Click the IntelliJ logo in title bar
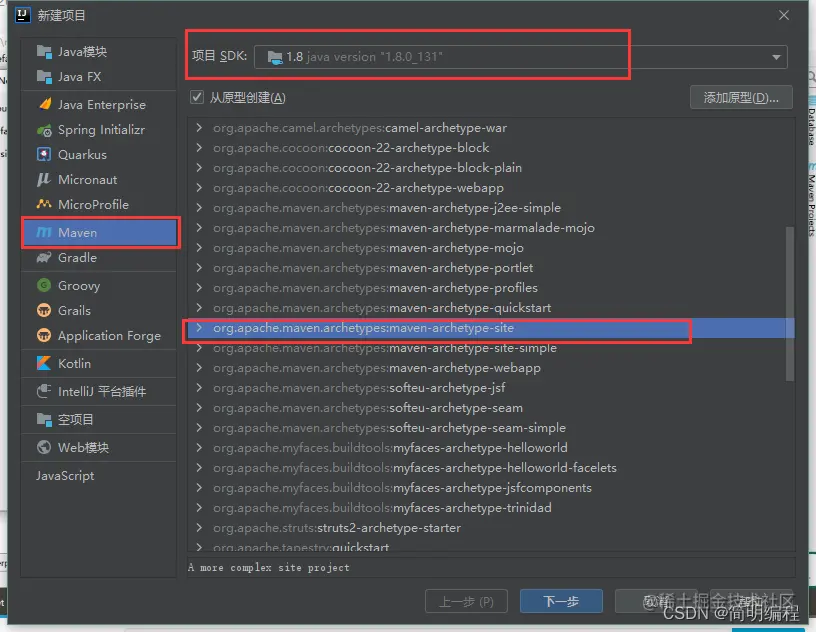The image size is (816, 632). pyautogui.click(x=22, y=15)
